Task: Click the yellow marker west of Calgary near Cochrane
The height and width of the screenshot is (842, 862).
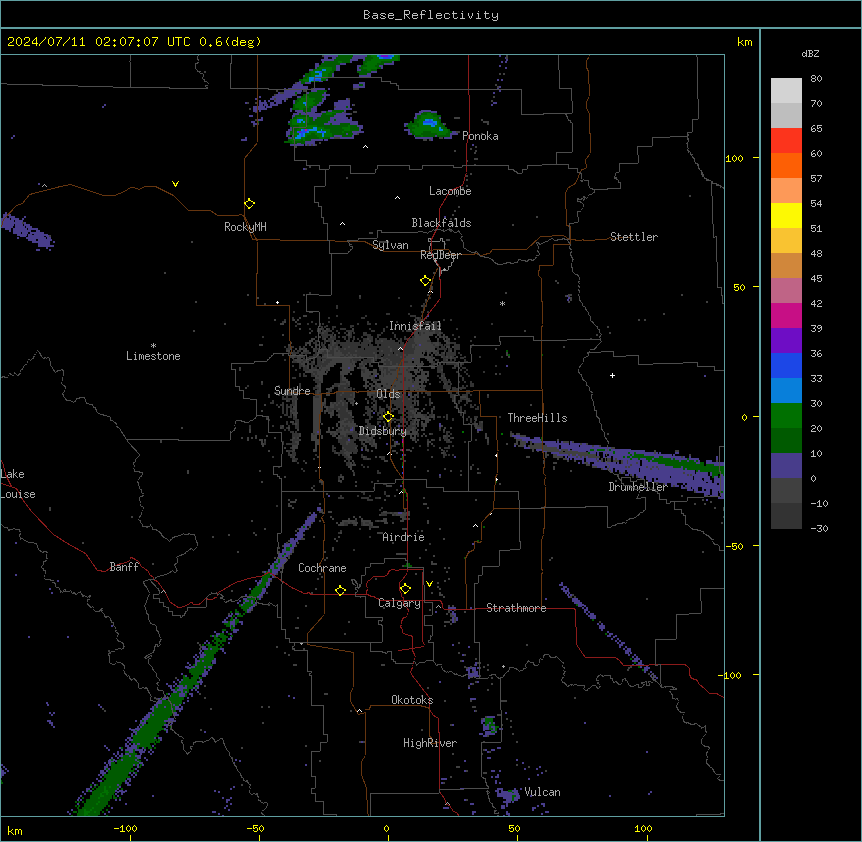Action: 340,590
